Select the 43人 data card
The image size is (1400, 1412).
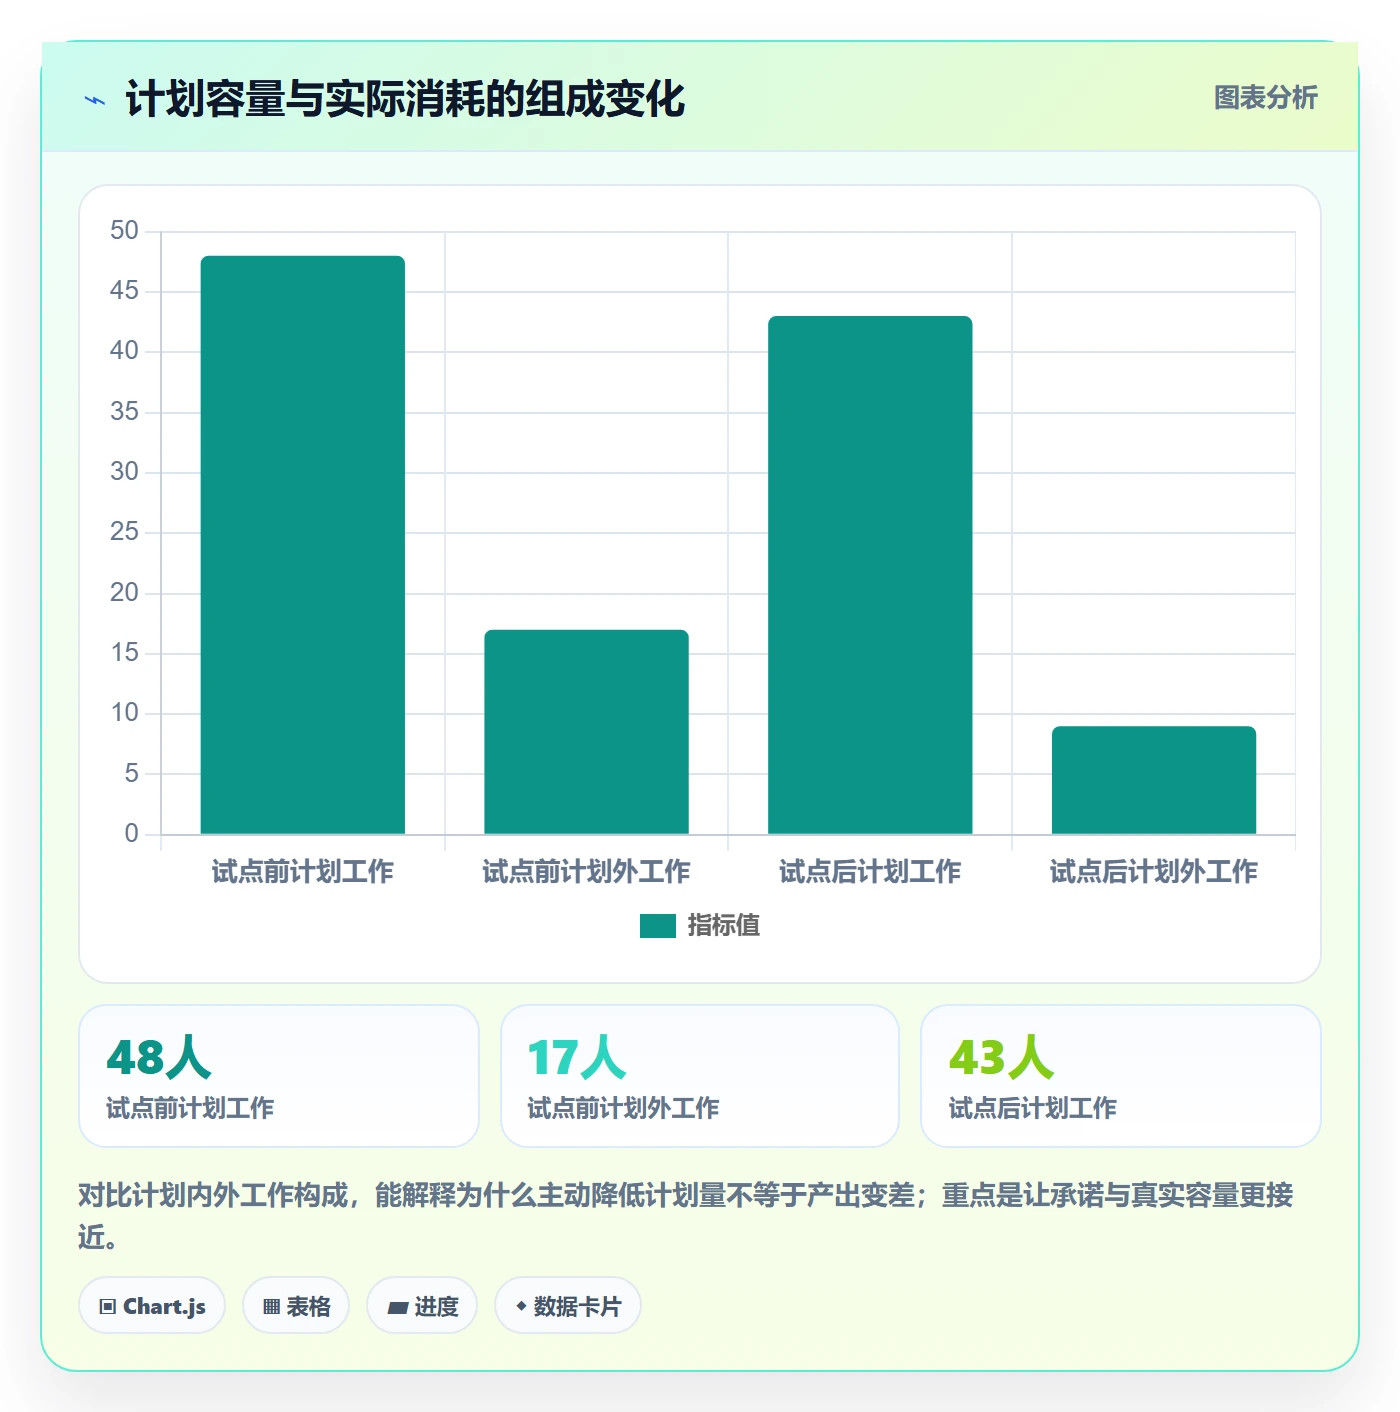click(x=1121, y=1076)
